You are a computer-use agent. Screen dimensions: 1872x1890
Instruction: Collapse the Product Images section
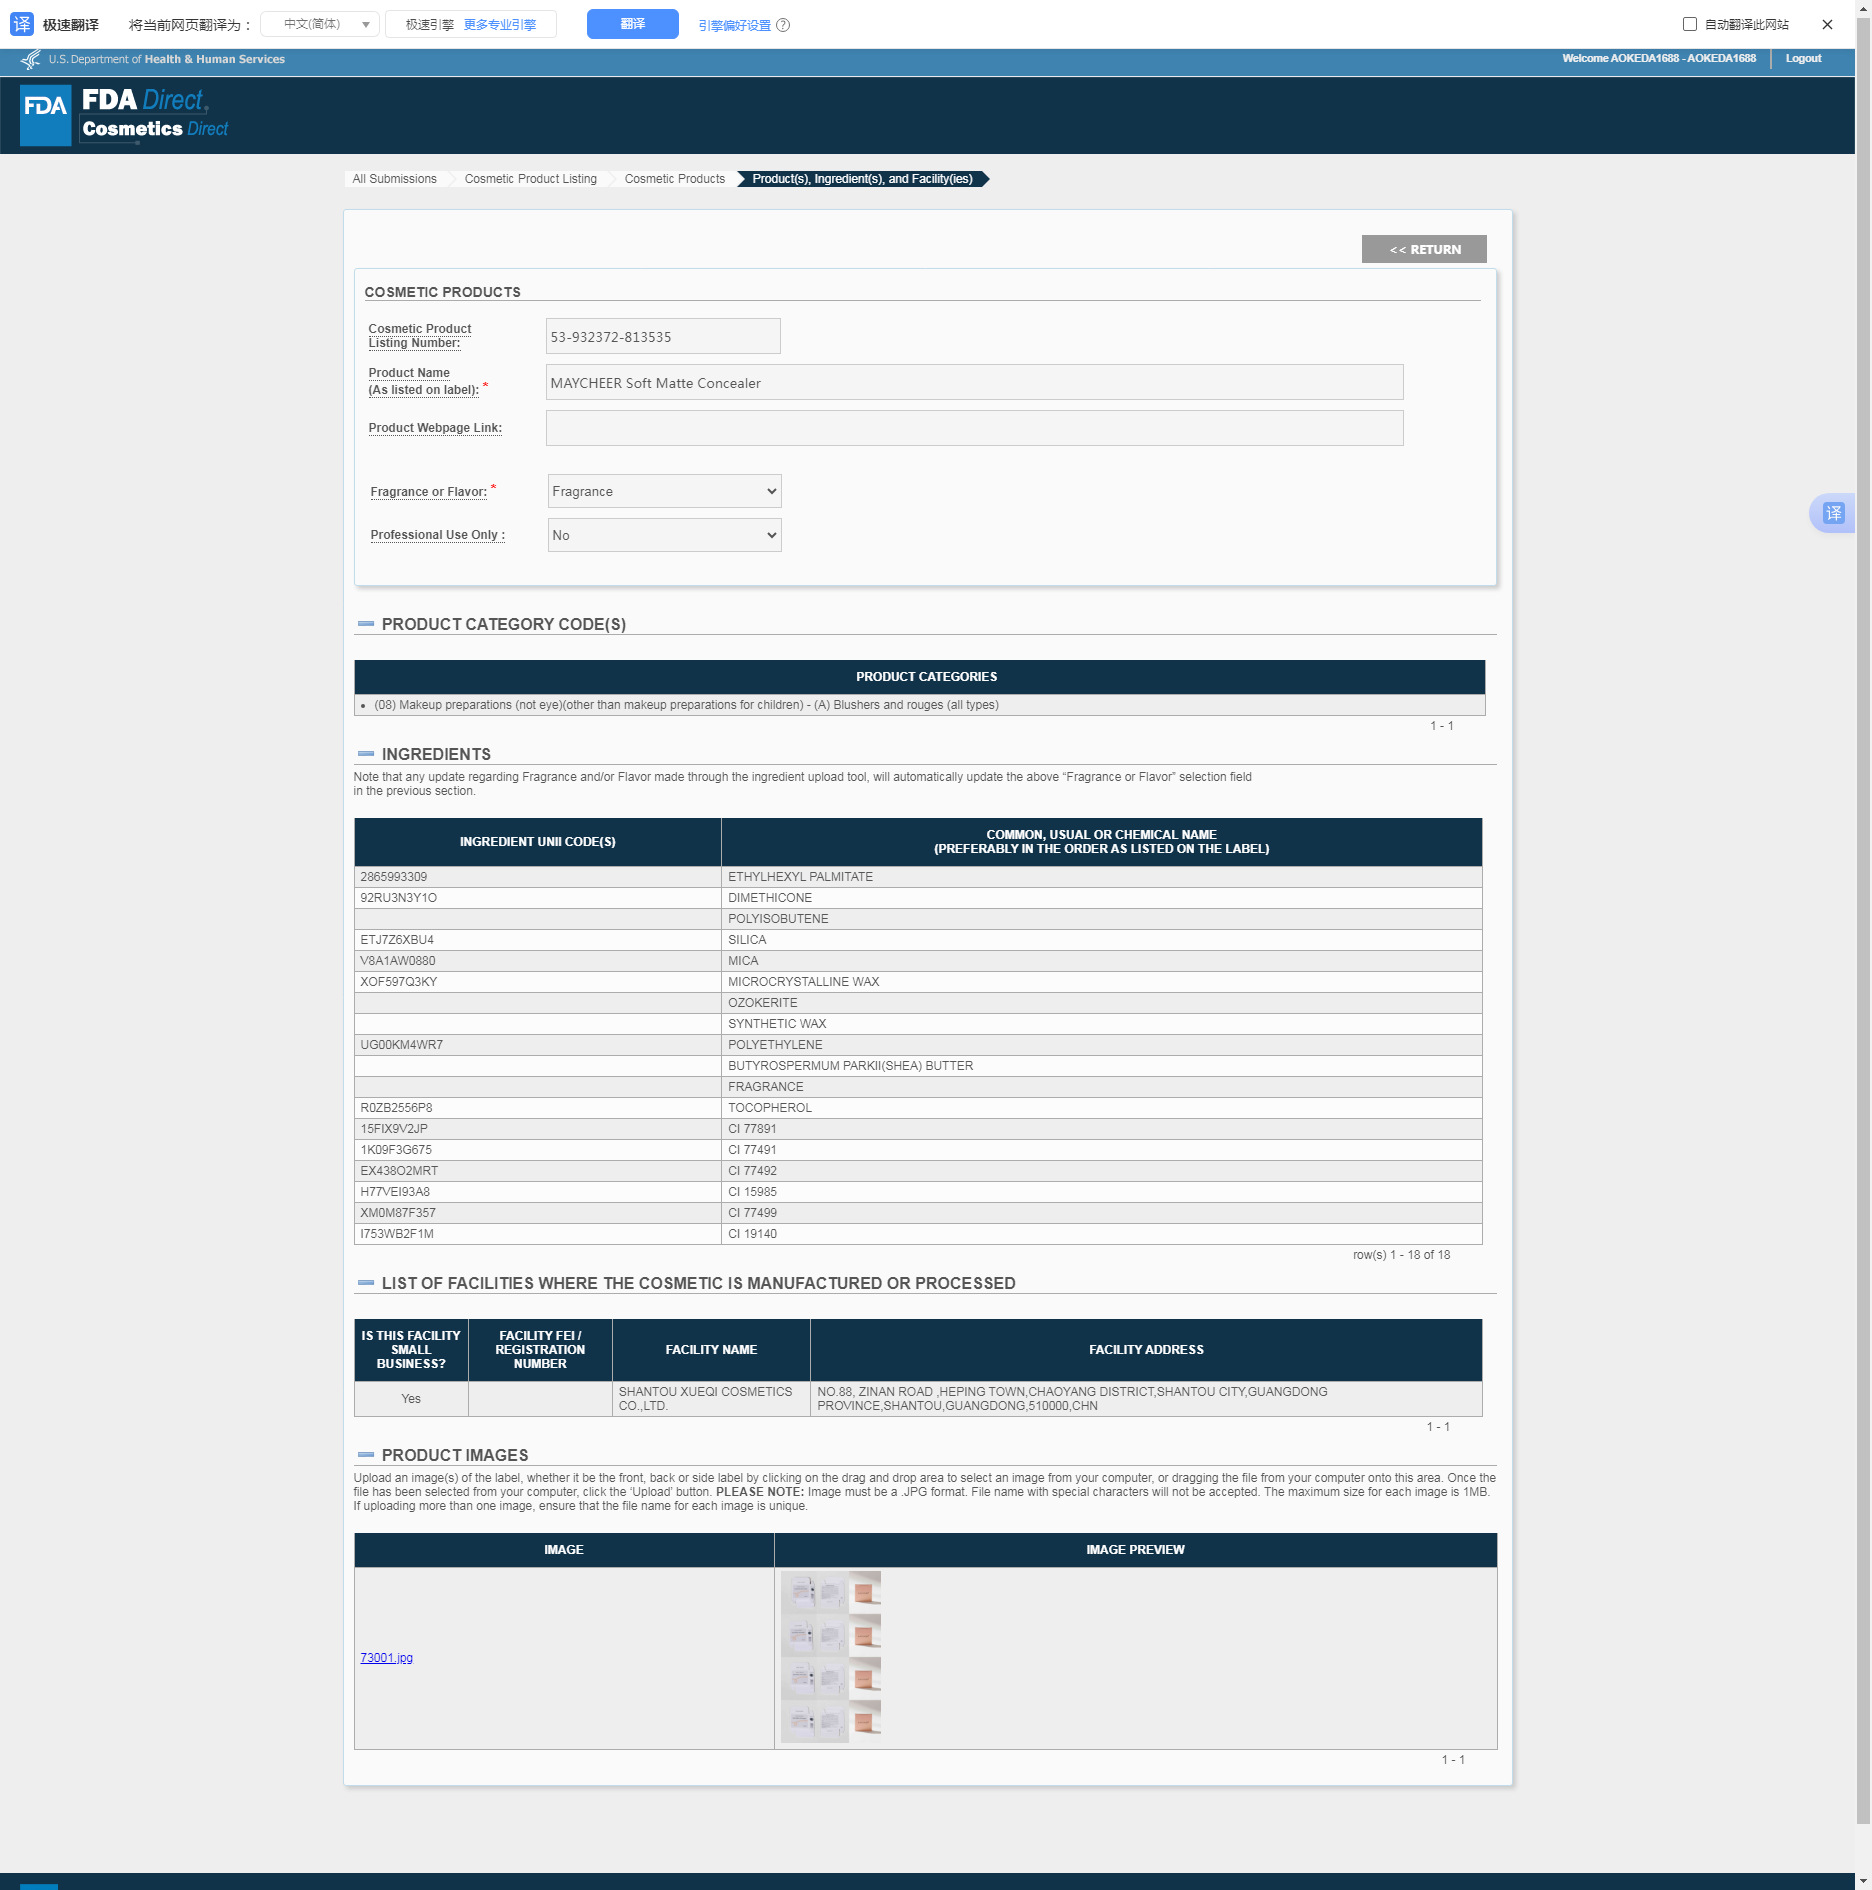[366, 1455]
